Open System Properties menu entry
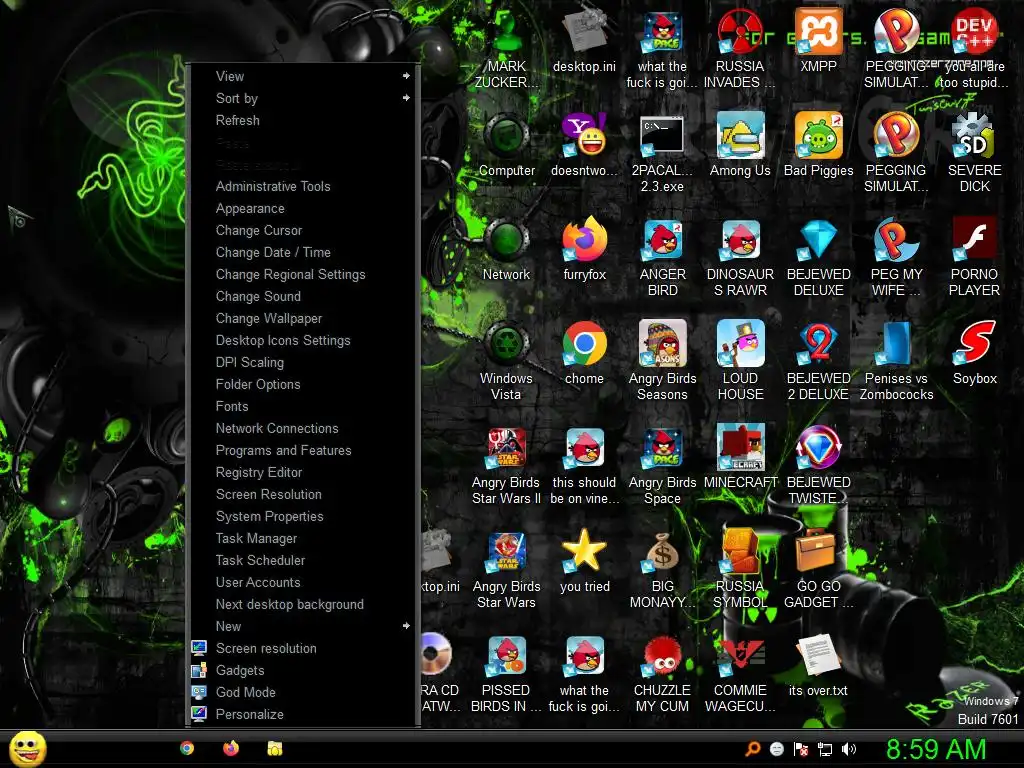Viewport: 1024px width, 768px height. click(x=303, y=516)
